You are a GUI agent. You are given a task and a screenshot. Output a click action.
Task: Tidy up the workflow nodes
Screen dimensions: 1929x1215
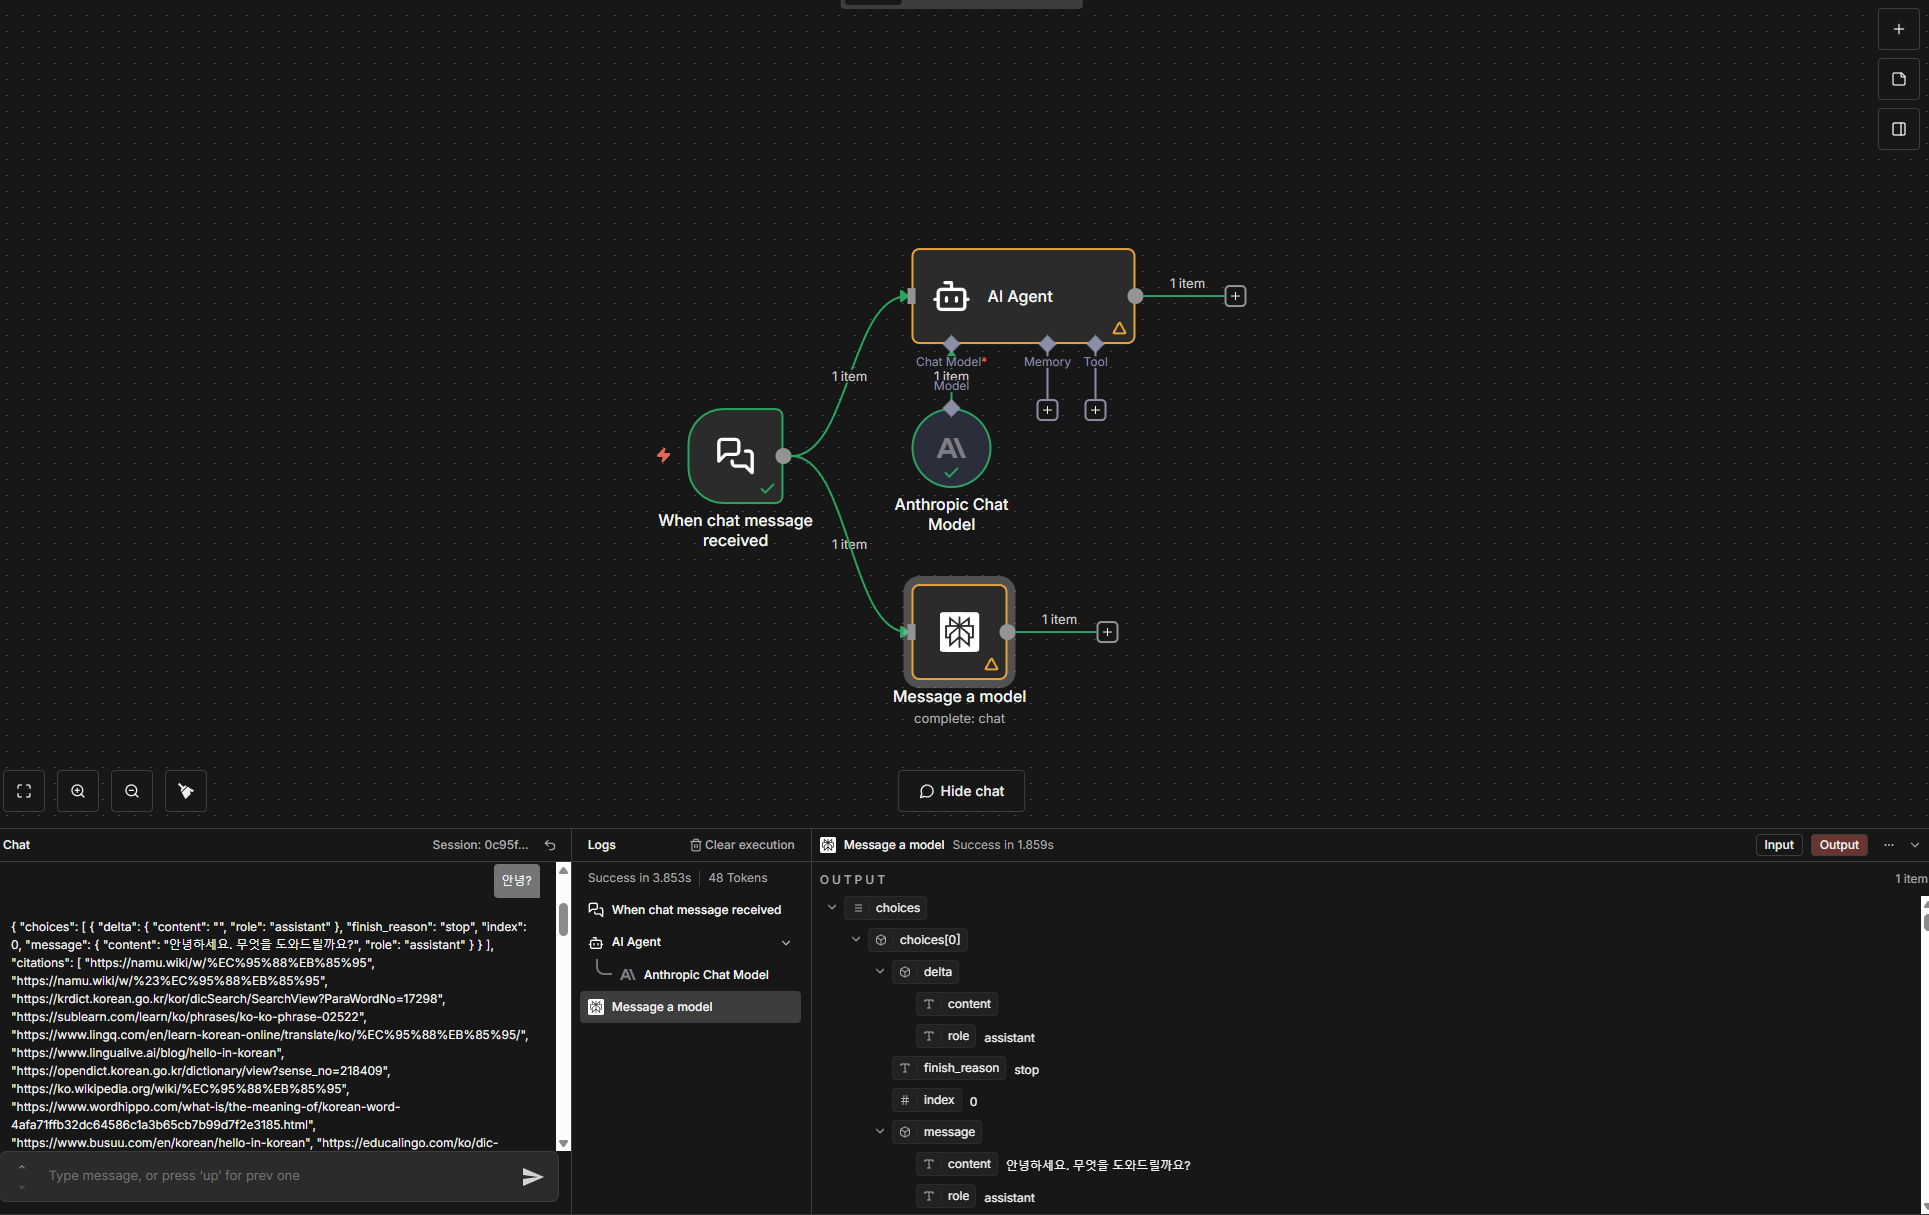(186, 791)
